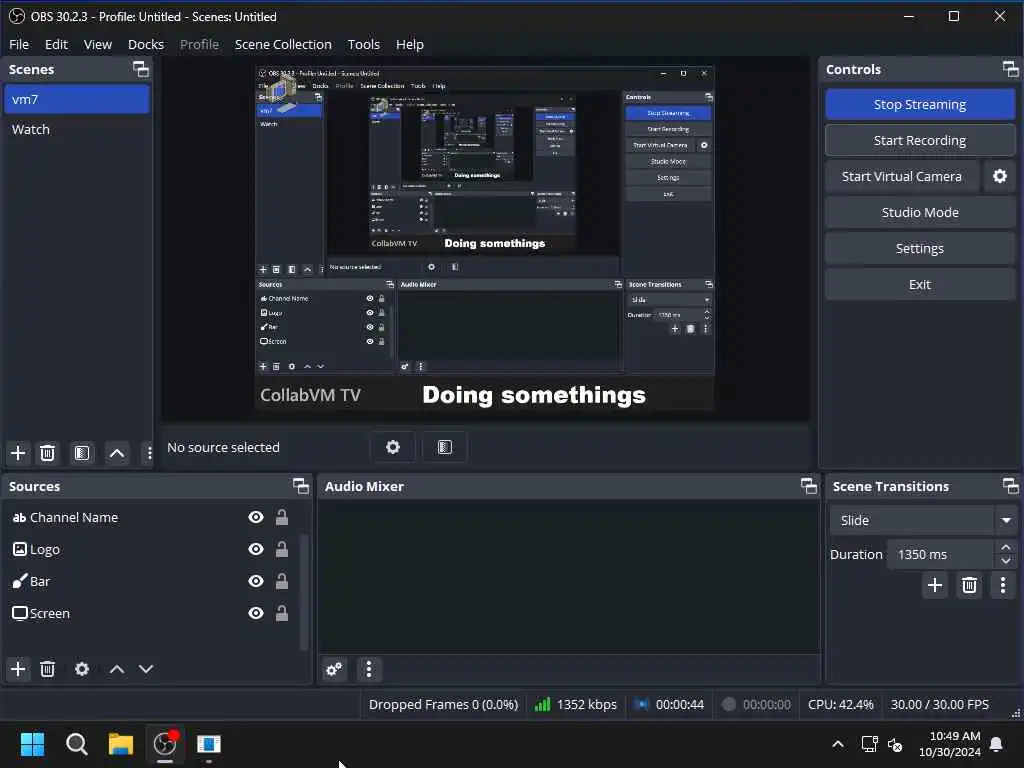The height and width of the screenshot is (768, 1024).
Task: Open Windows Start menu
Action: point(33,744)
